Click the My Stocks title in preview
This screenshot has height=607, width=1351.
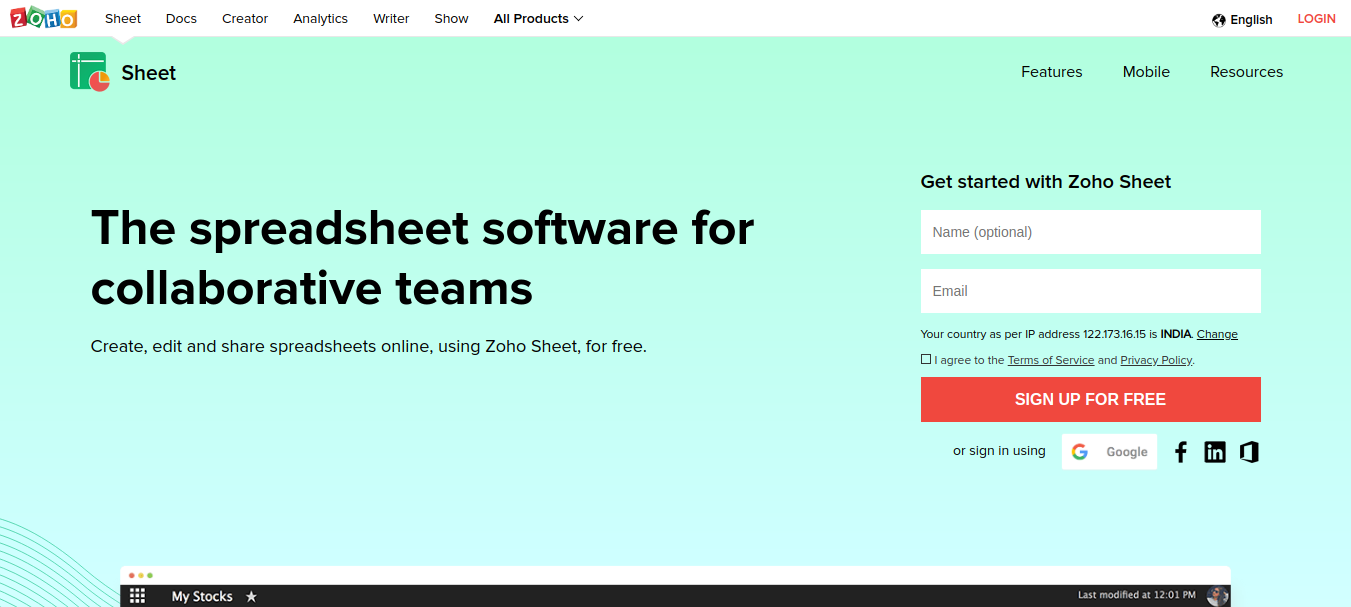pos(202,596)
